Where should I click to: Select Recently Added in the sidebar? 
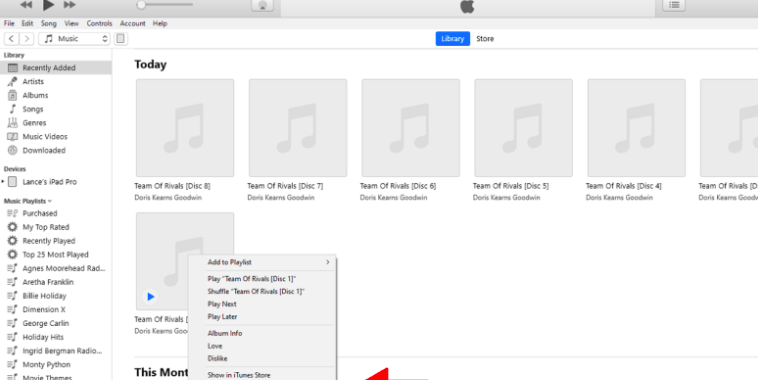(56, 68)
